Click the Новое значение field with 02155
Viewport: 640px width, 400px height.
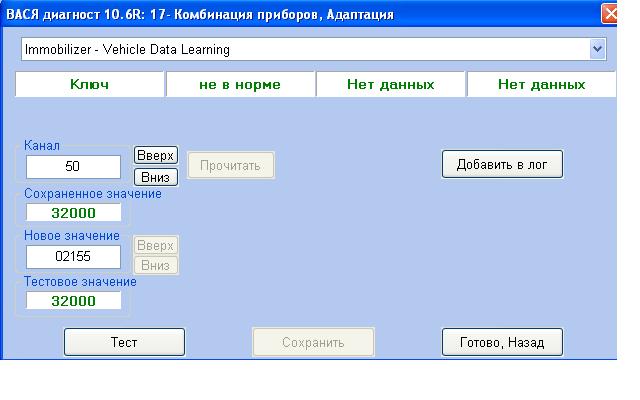coord(73,257)
